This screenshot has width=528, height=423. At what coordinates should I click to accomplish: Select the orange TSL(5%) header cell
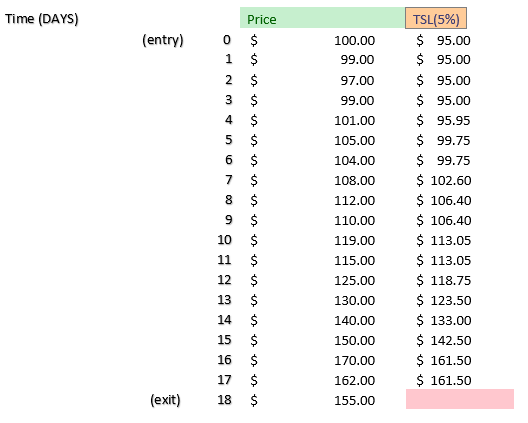pyautogui.click(x=436, y=18)
